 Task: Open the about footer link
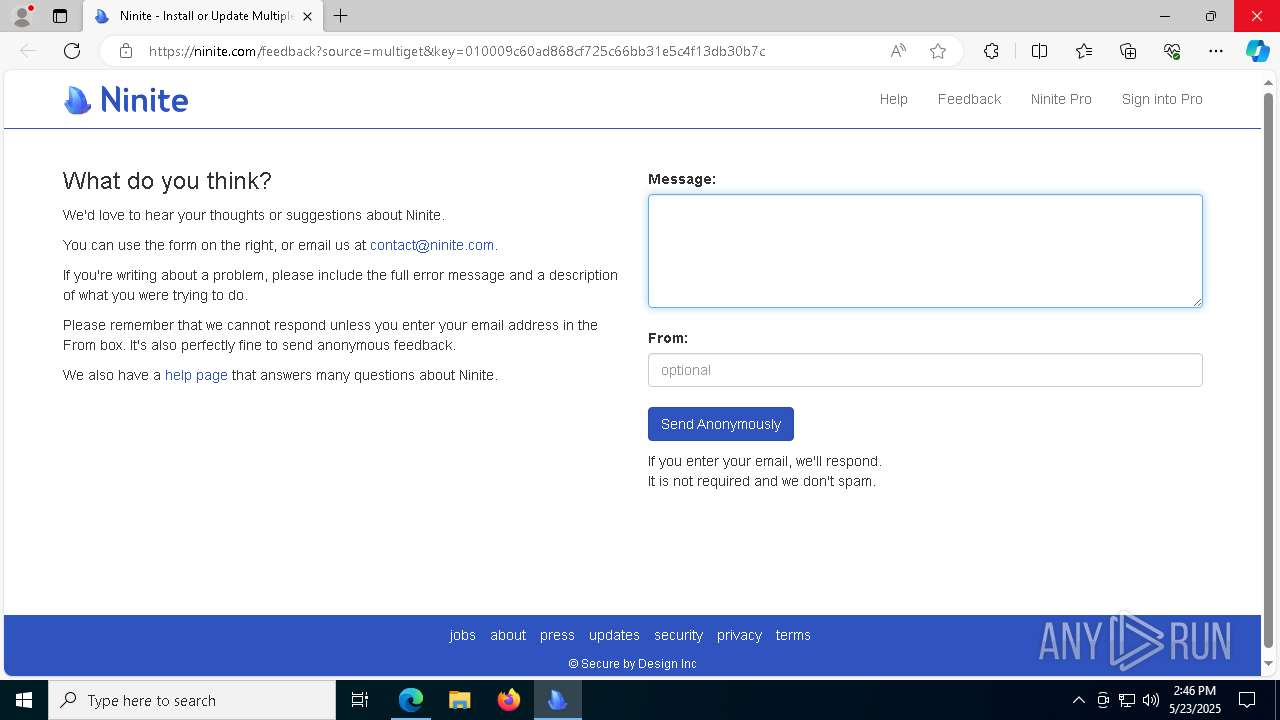pos(508,635)
